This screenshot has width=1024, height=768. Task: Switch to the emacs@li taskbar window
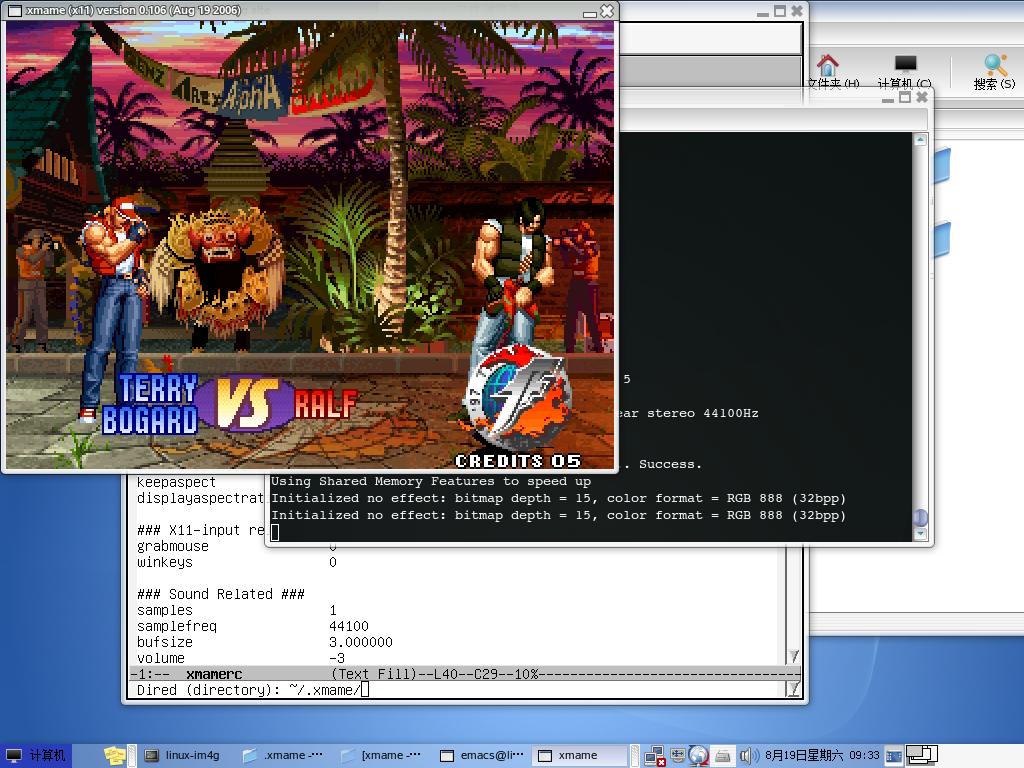point(483,756)
